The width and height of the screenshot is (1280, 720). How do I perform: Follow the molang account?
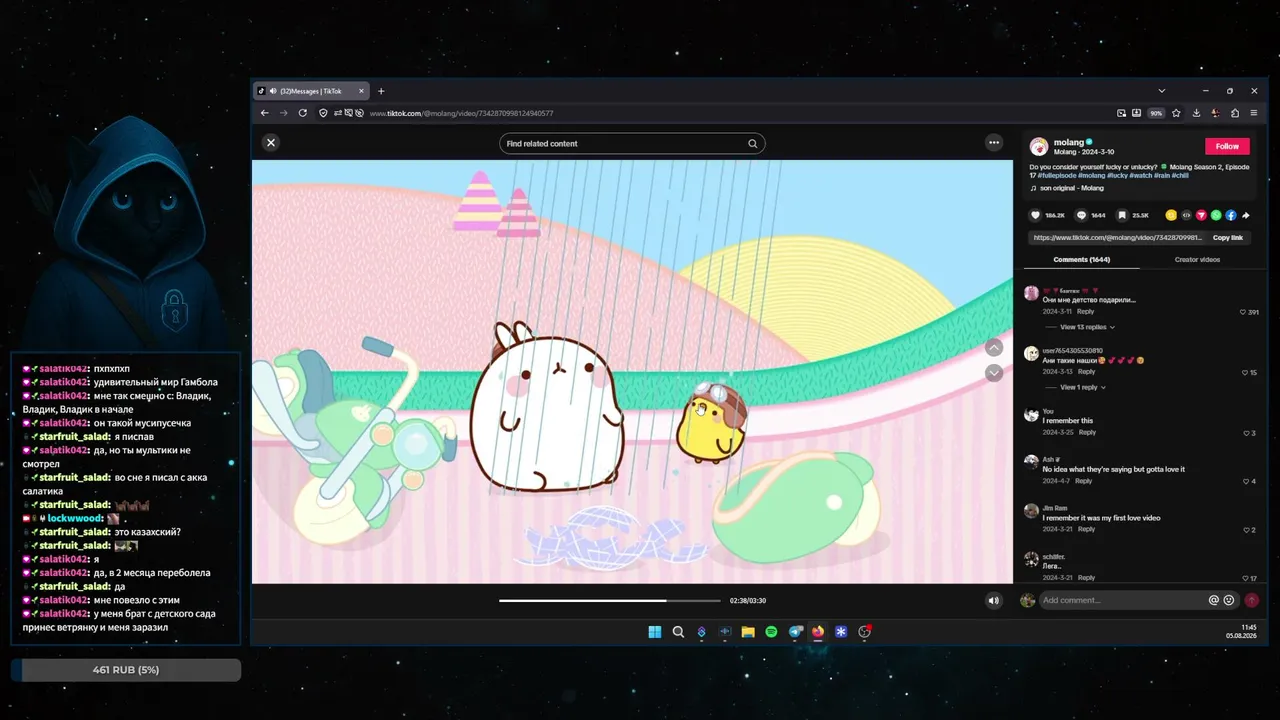1227,146
